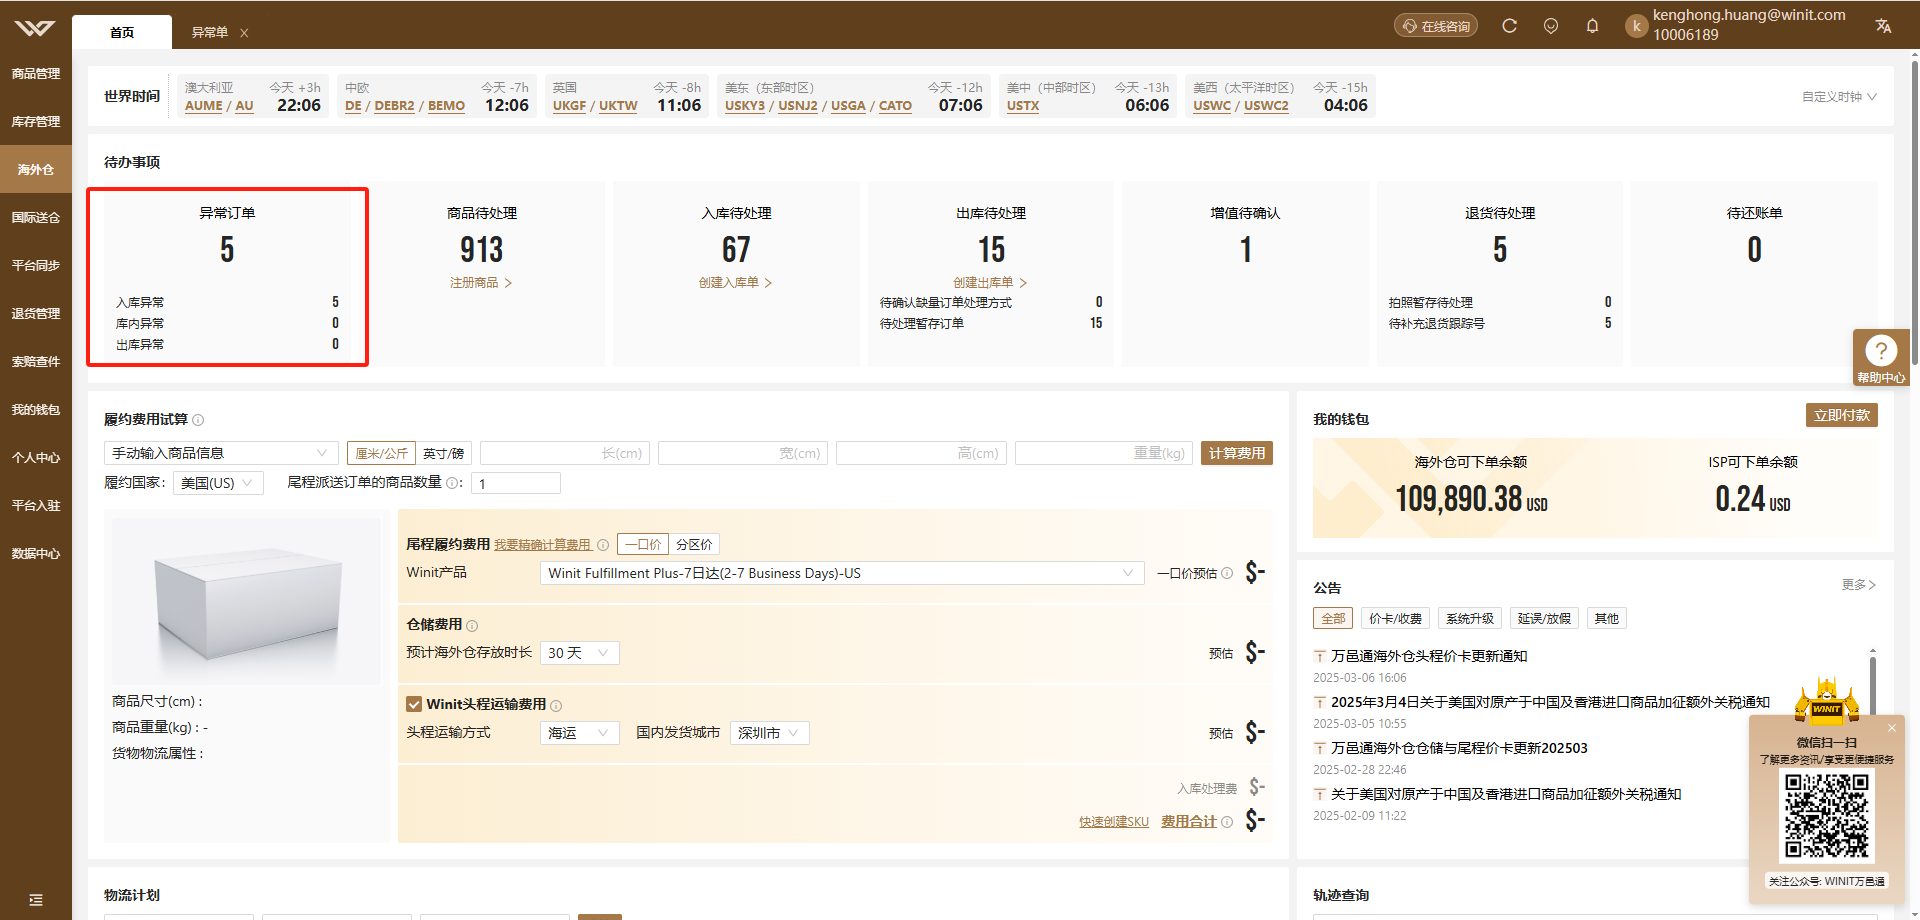Open 退货管理 in the sidebar

click(x=36, y=314)
